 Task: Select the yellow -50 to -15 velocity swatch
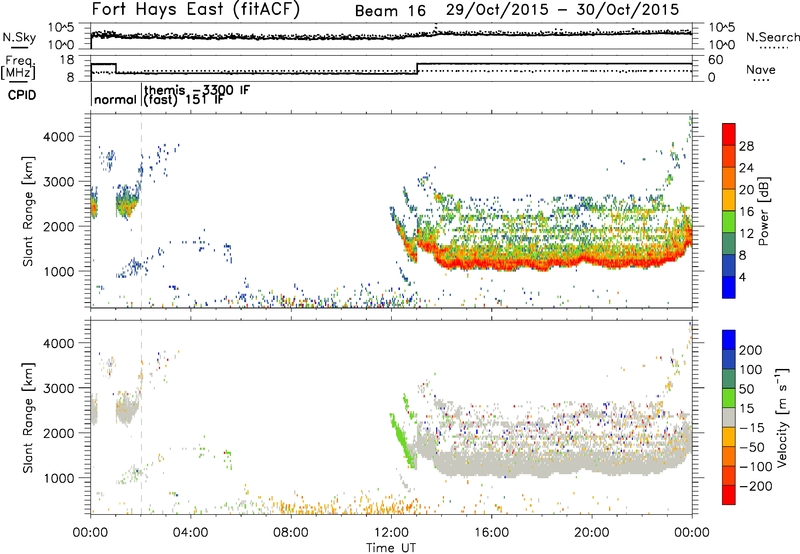[x=729, y=437]
